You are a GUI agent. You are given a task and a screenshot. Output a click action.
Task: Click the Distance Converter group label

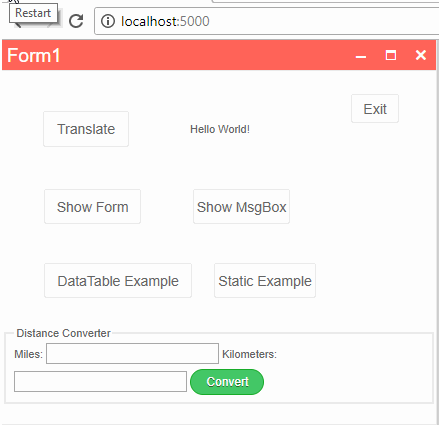(x=63, y=333)
